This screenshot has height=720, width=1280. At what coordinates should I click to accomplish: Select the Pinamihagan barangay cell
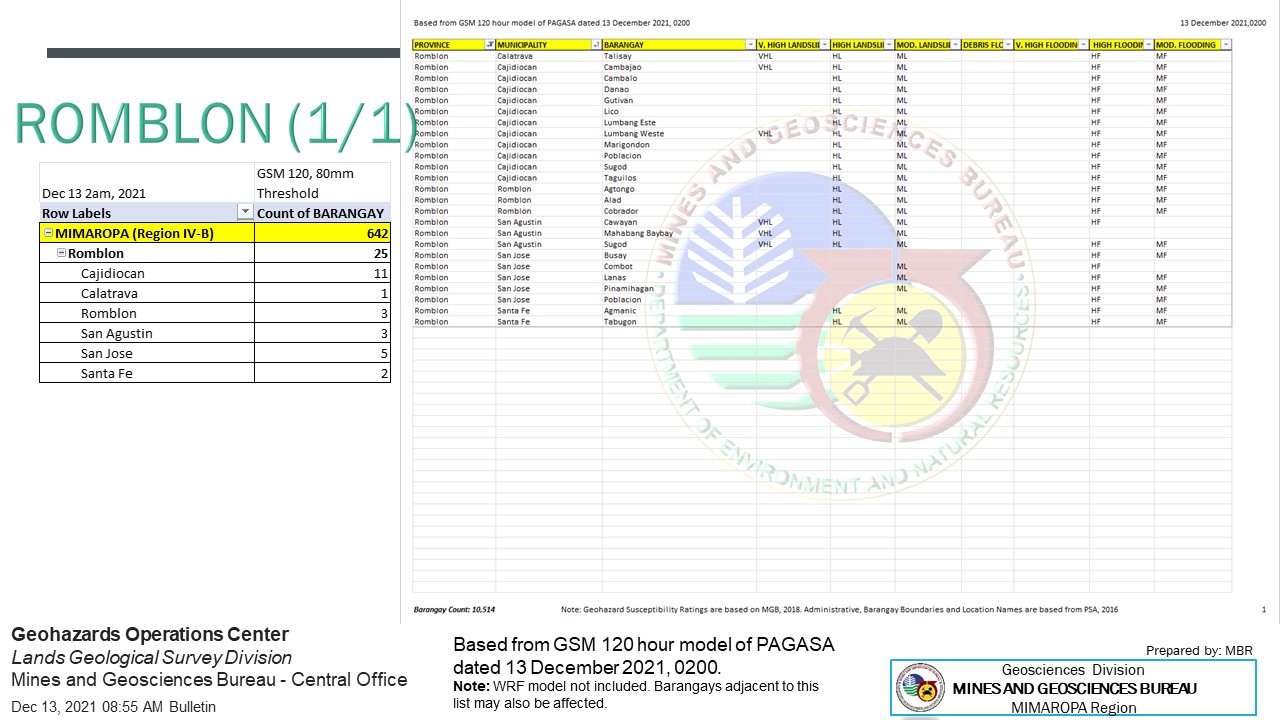679,288
